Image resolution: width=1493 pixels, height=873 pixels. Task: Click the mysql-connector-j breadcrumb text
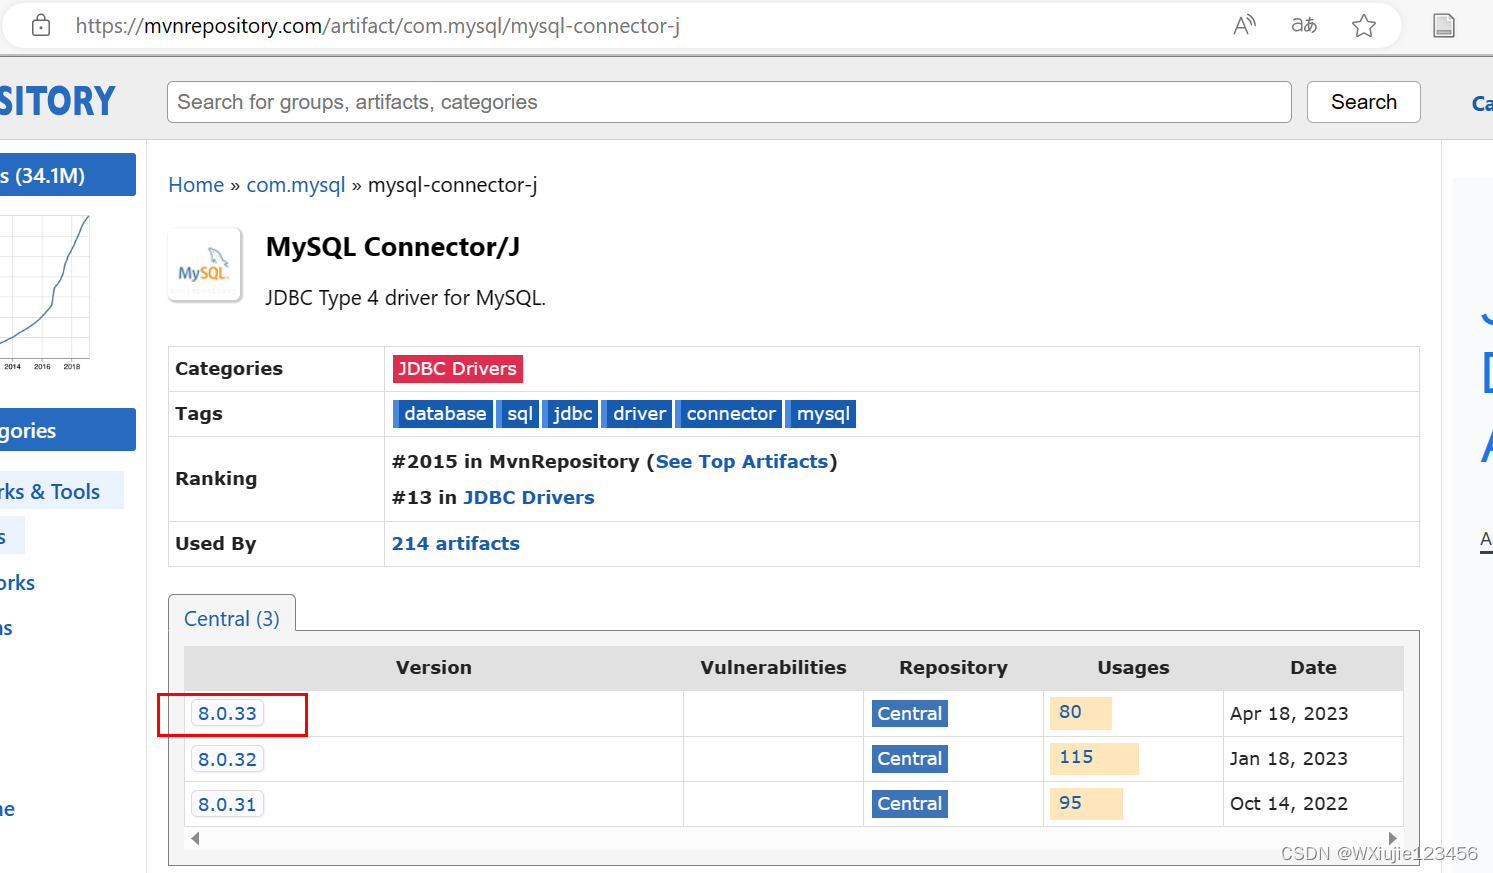click(x=453, y=185)
